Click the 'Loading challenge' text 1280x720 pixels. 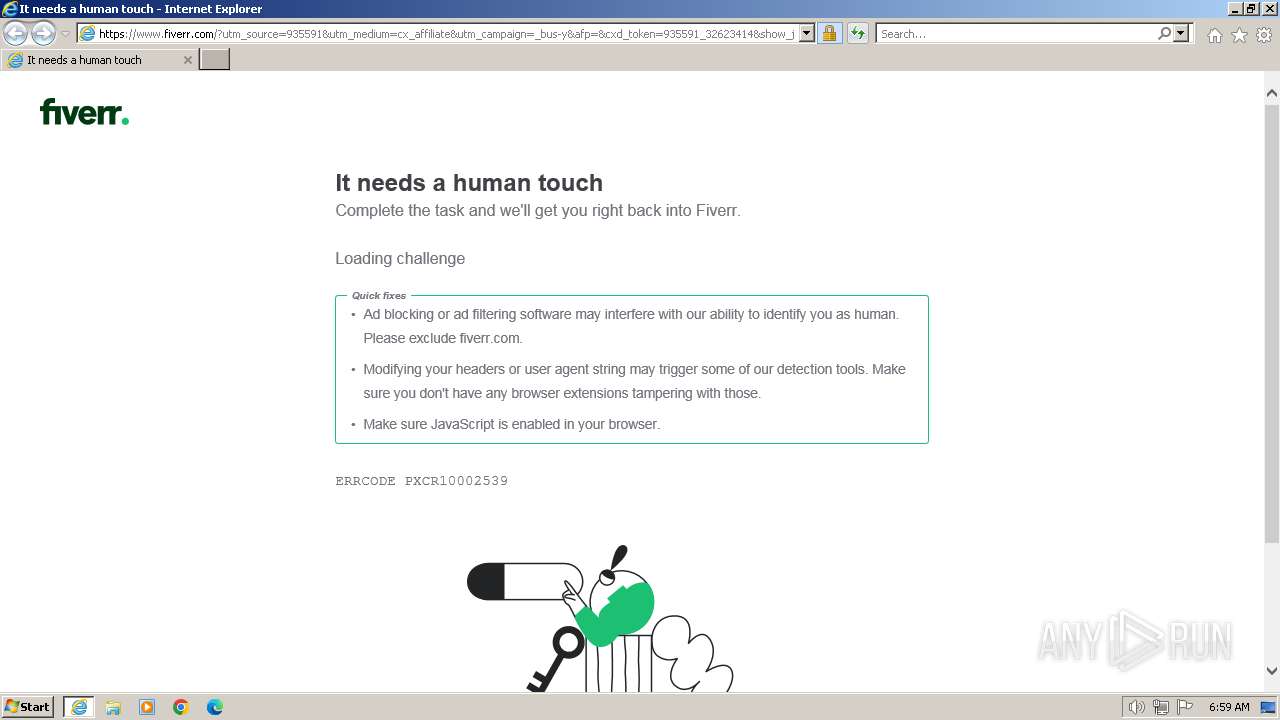pos(400,258)
